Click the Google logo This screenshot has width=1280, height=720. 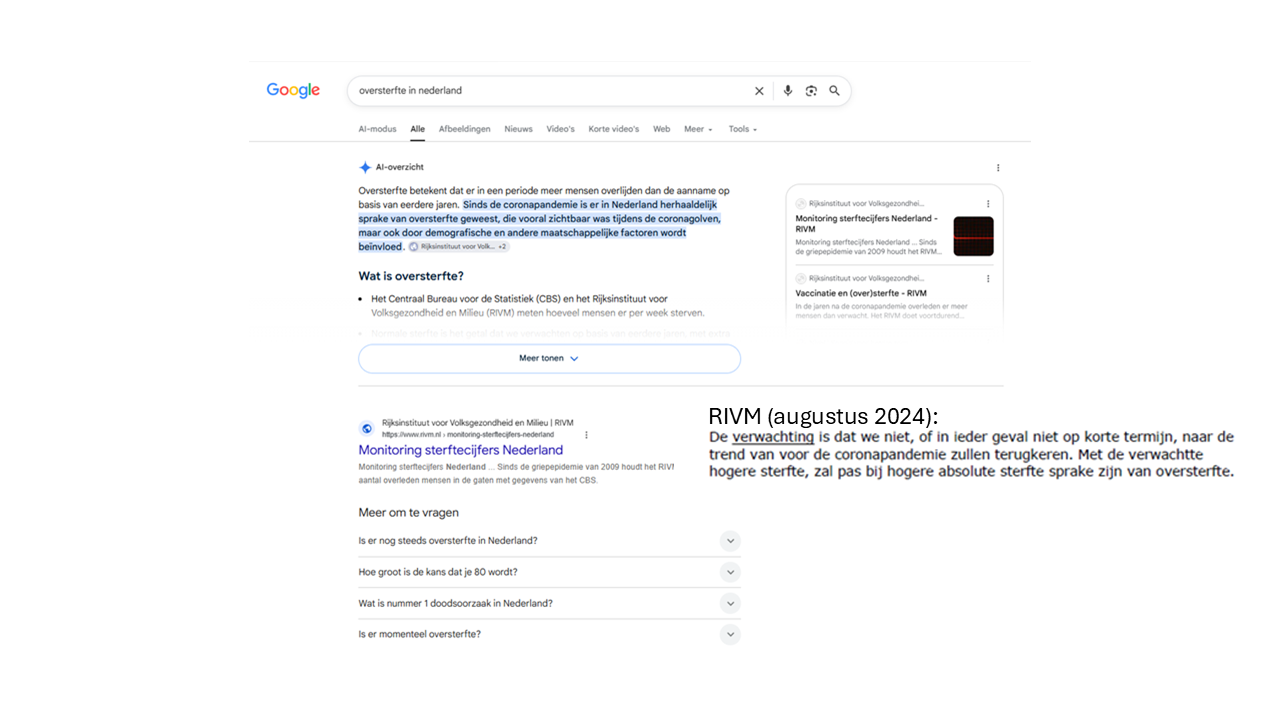293,91
